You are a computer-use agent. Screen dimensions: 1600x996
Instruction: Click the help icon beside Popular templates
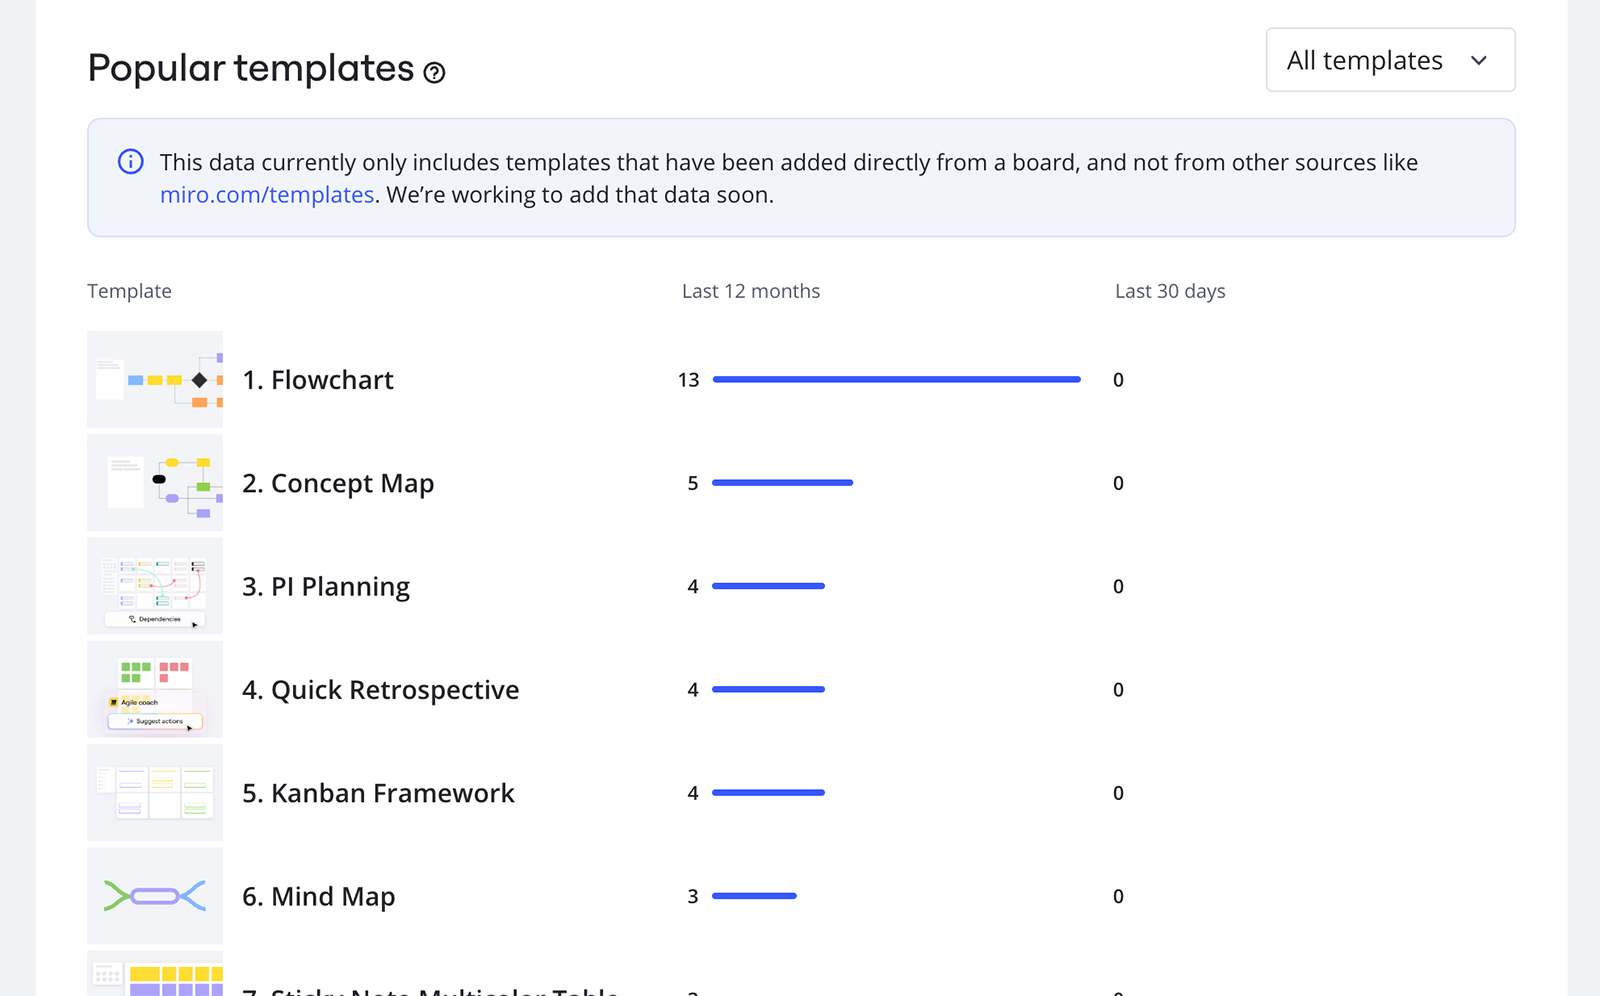point(434,72)
